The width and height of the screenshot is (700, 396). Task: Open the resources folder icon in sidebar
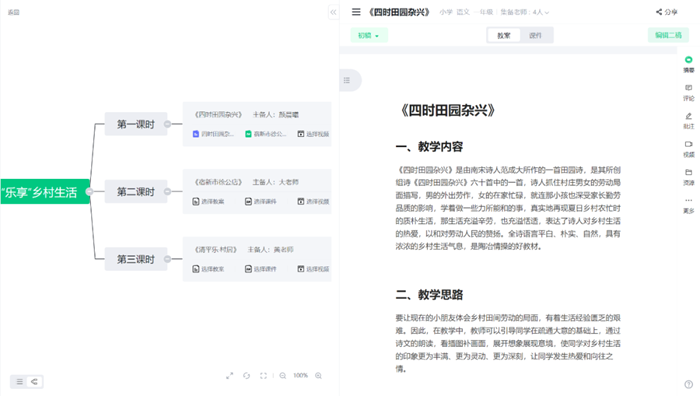[x=688, y=176]
